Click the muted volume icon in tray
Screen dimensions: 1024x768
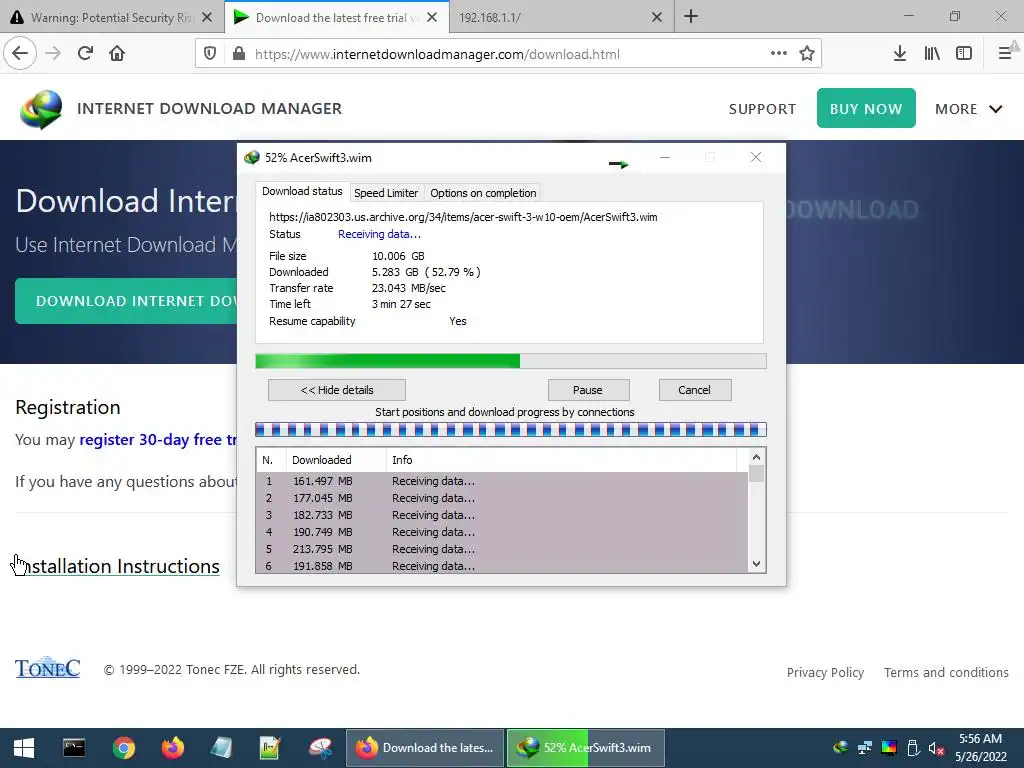[x=936, y=748]
